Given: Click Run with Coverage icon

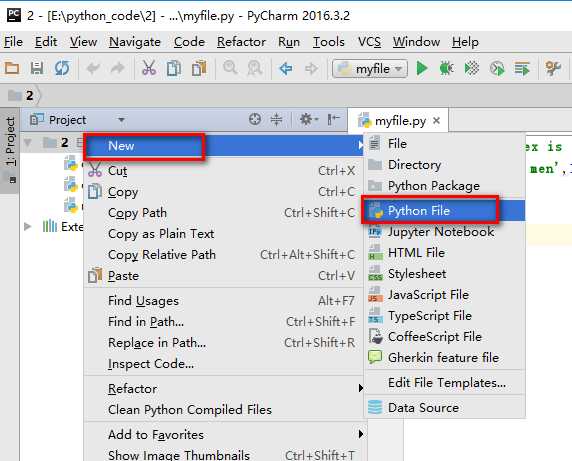Looking at the screenshot, I should [472, 68].
